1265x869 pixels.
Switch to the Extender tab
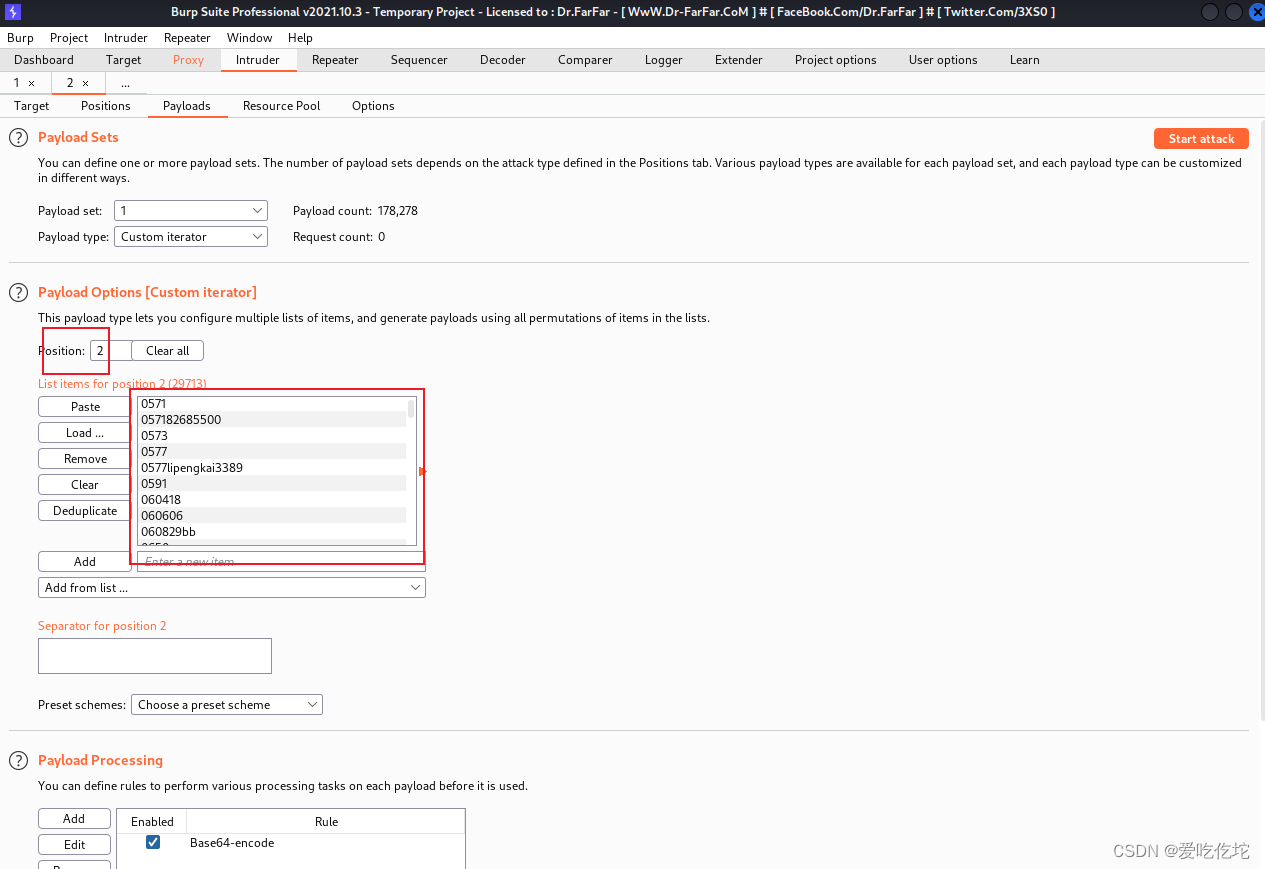(739, 60)
